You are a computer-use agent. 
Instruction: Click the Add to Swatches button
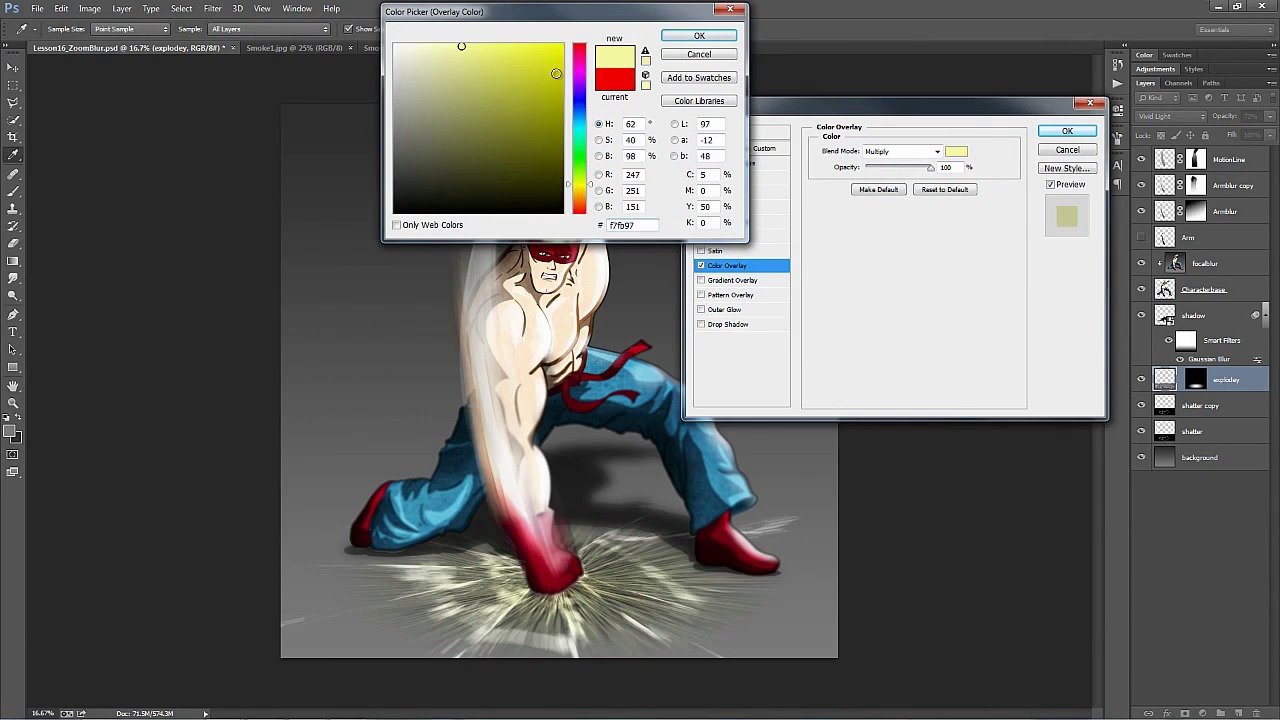tap(699, 78)
